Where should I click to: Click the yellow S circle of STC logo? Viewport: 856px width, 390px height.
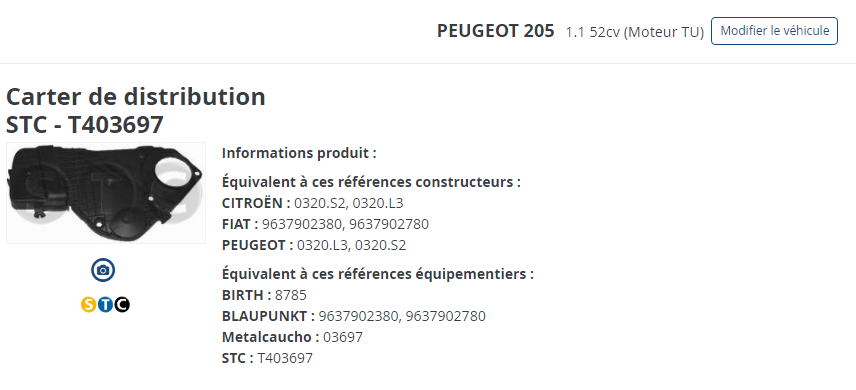pos(88,304)
